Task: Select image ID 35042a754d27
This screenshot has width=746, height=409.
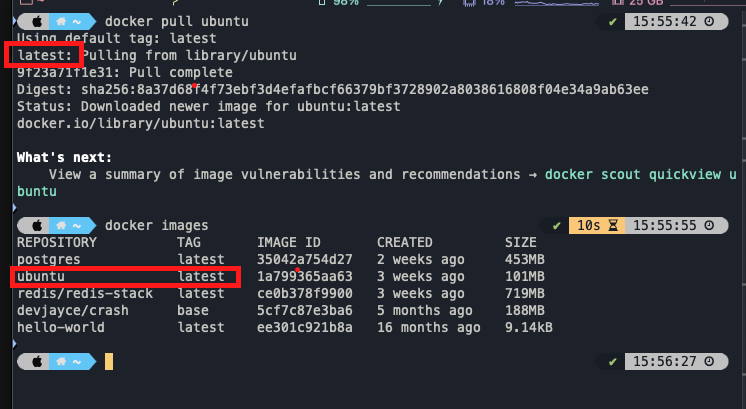Action: click(305, 260)
